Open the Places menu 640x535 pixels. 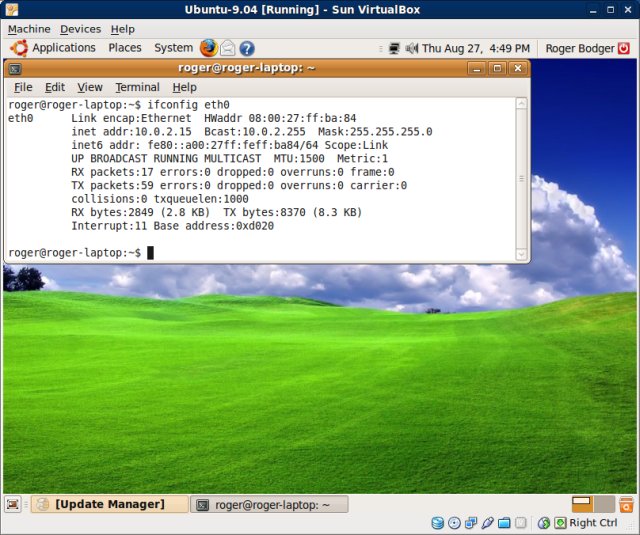coord(125,48)
